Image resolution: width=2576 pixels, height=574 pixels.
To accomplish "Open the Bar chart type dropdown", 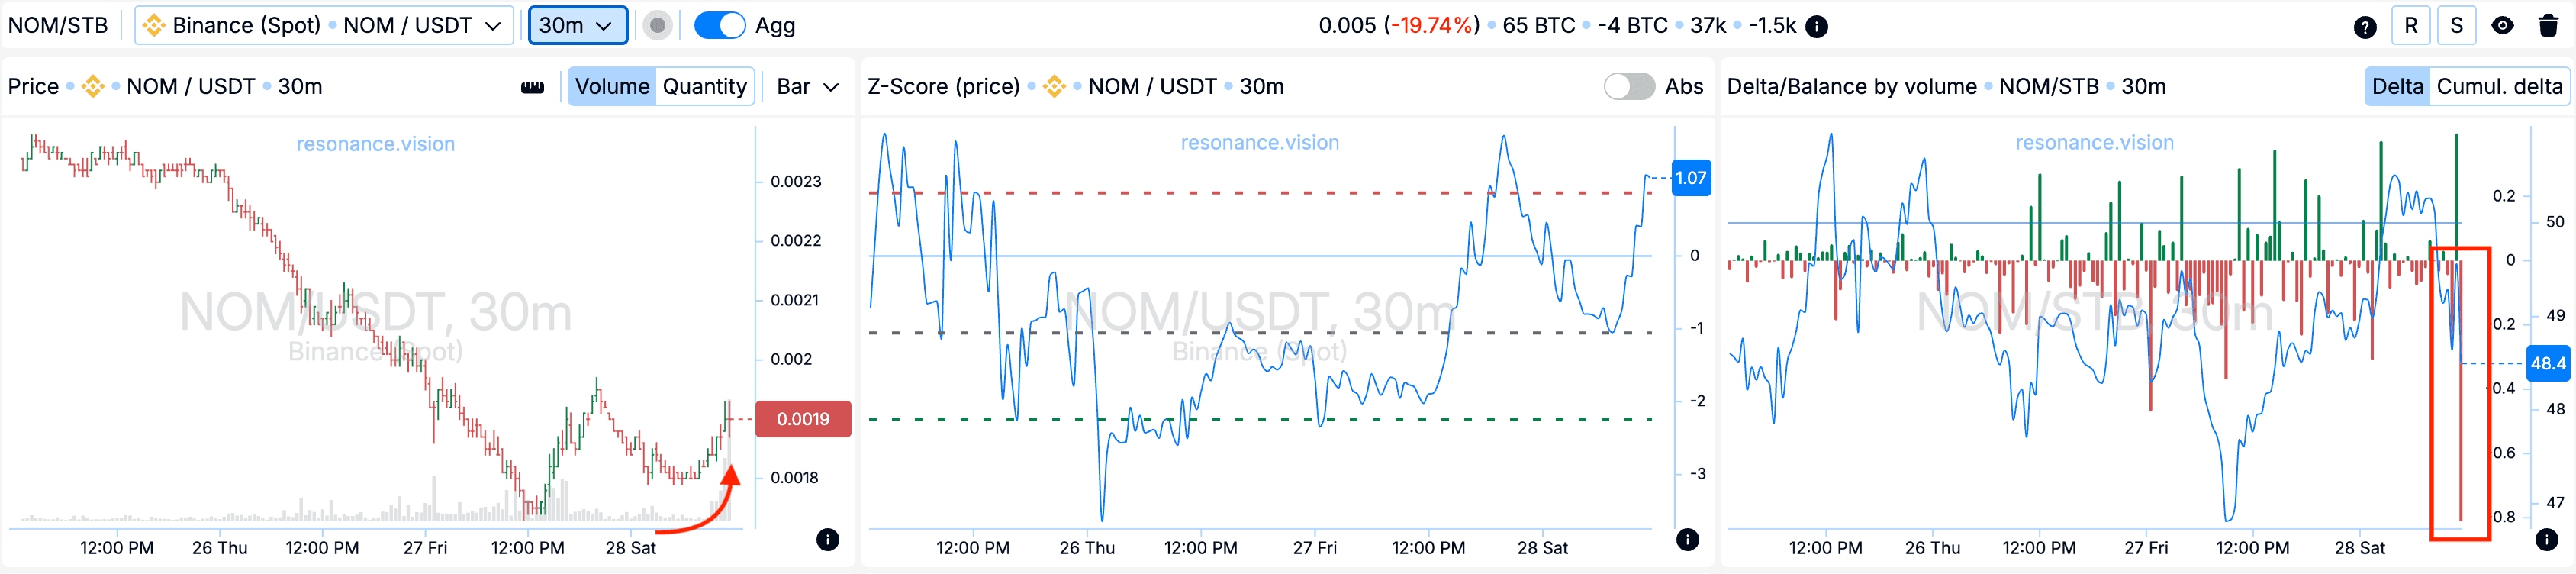I will tap(807, 87).
